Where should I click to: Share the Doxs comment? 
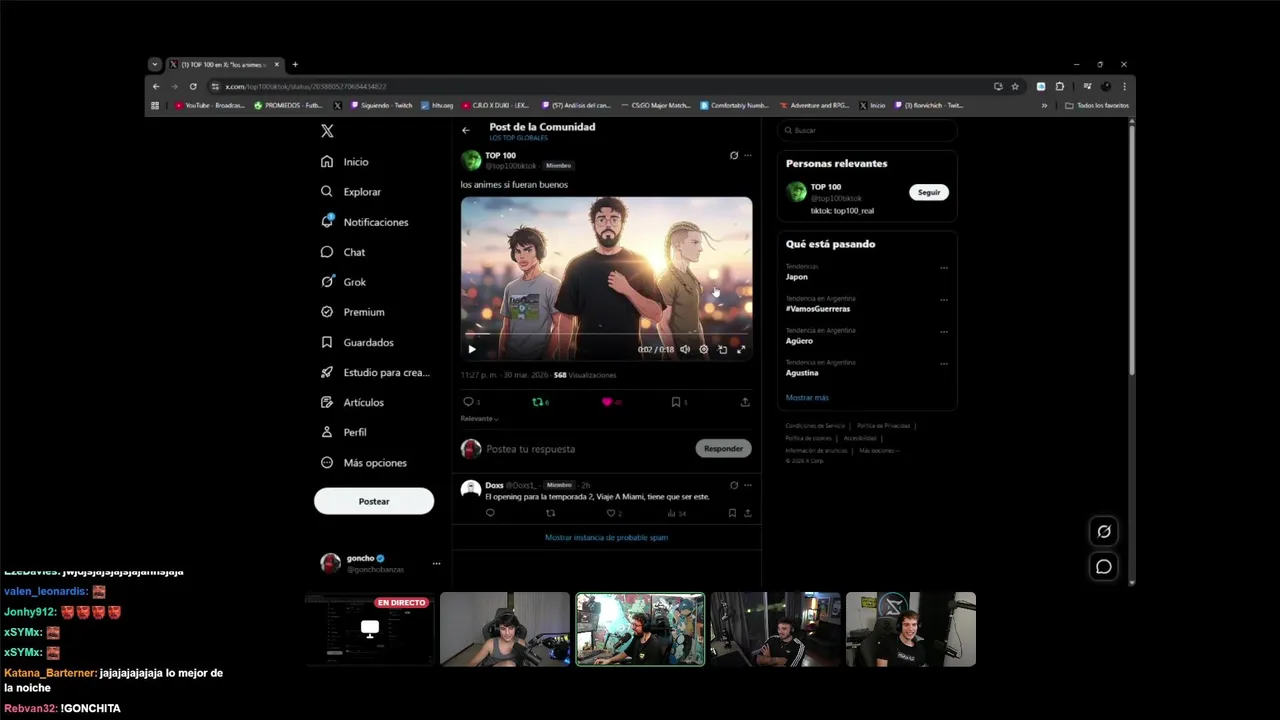click(747, 513)
